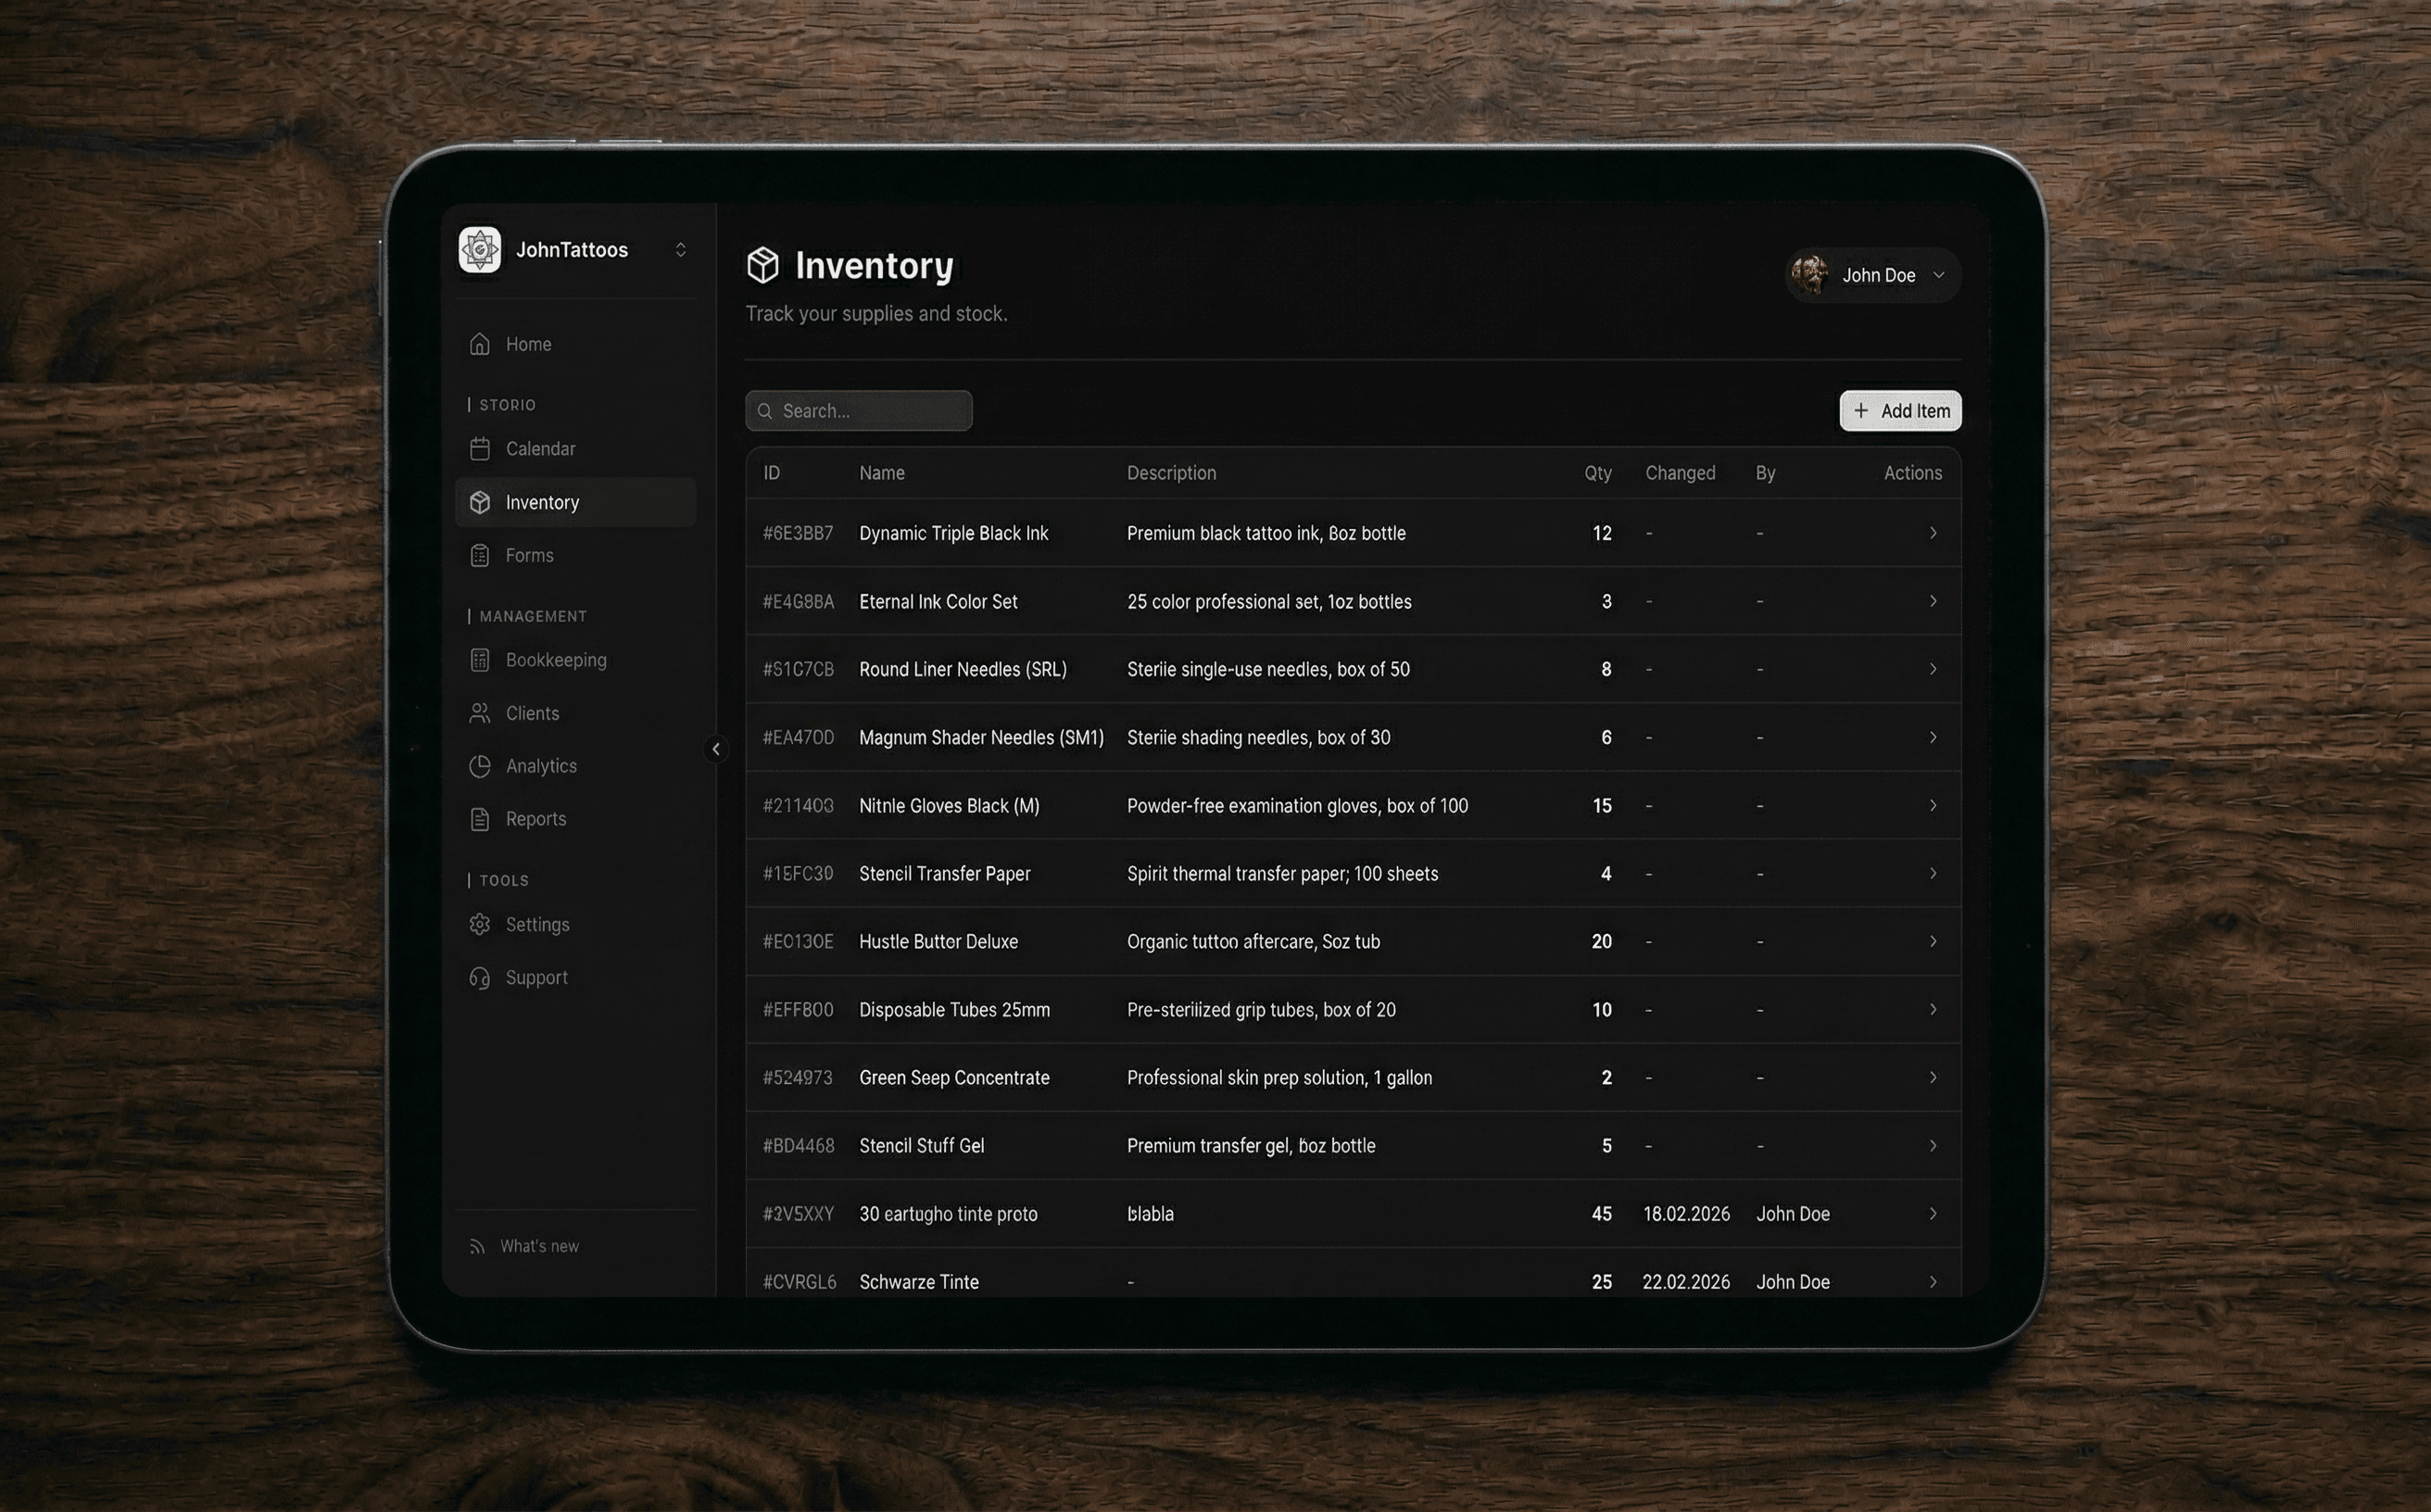
Task: Go to the Reports menu item
Action: [535, 819]
